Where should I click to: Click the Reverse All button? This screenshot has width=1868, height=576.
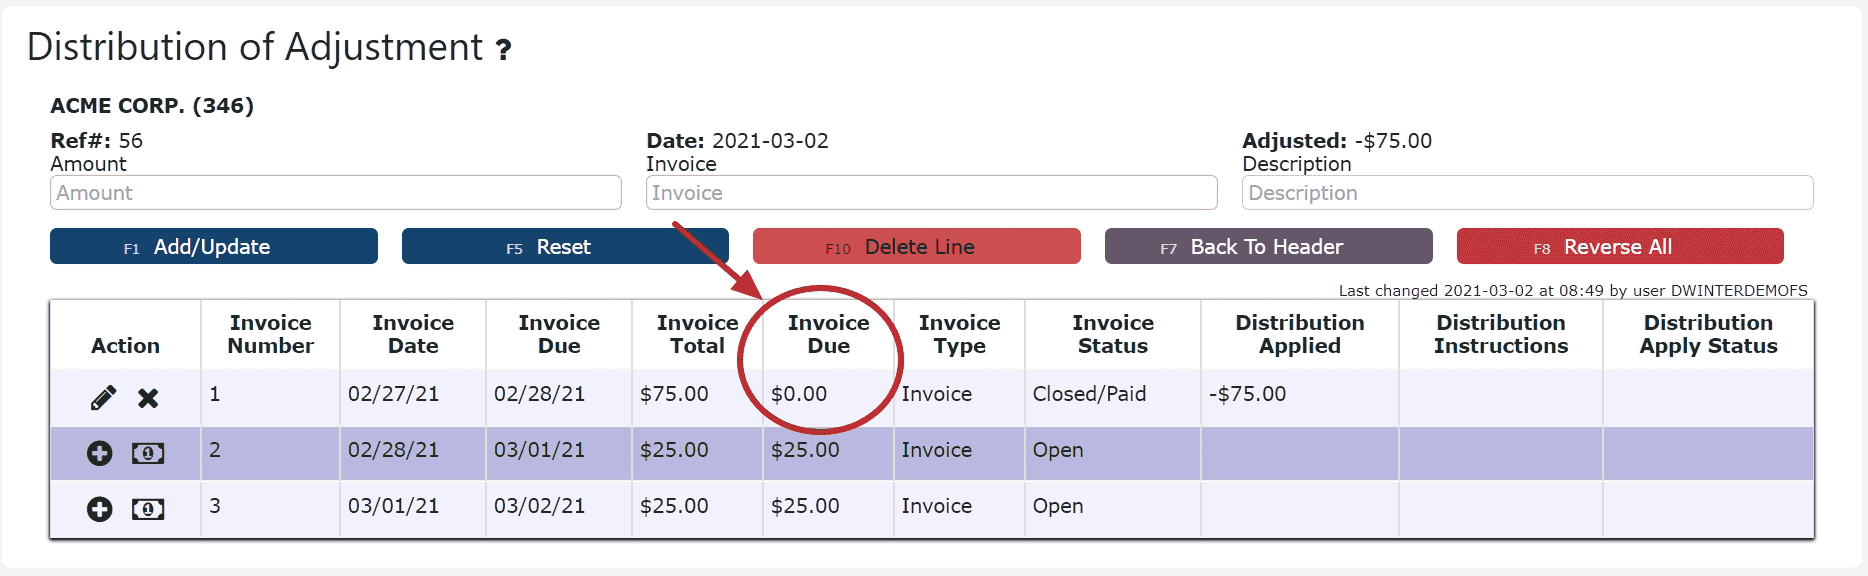[1620, 246]
